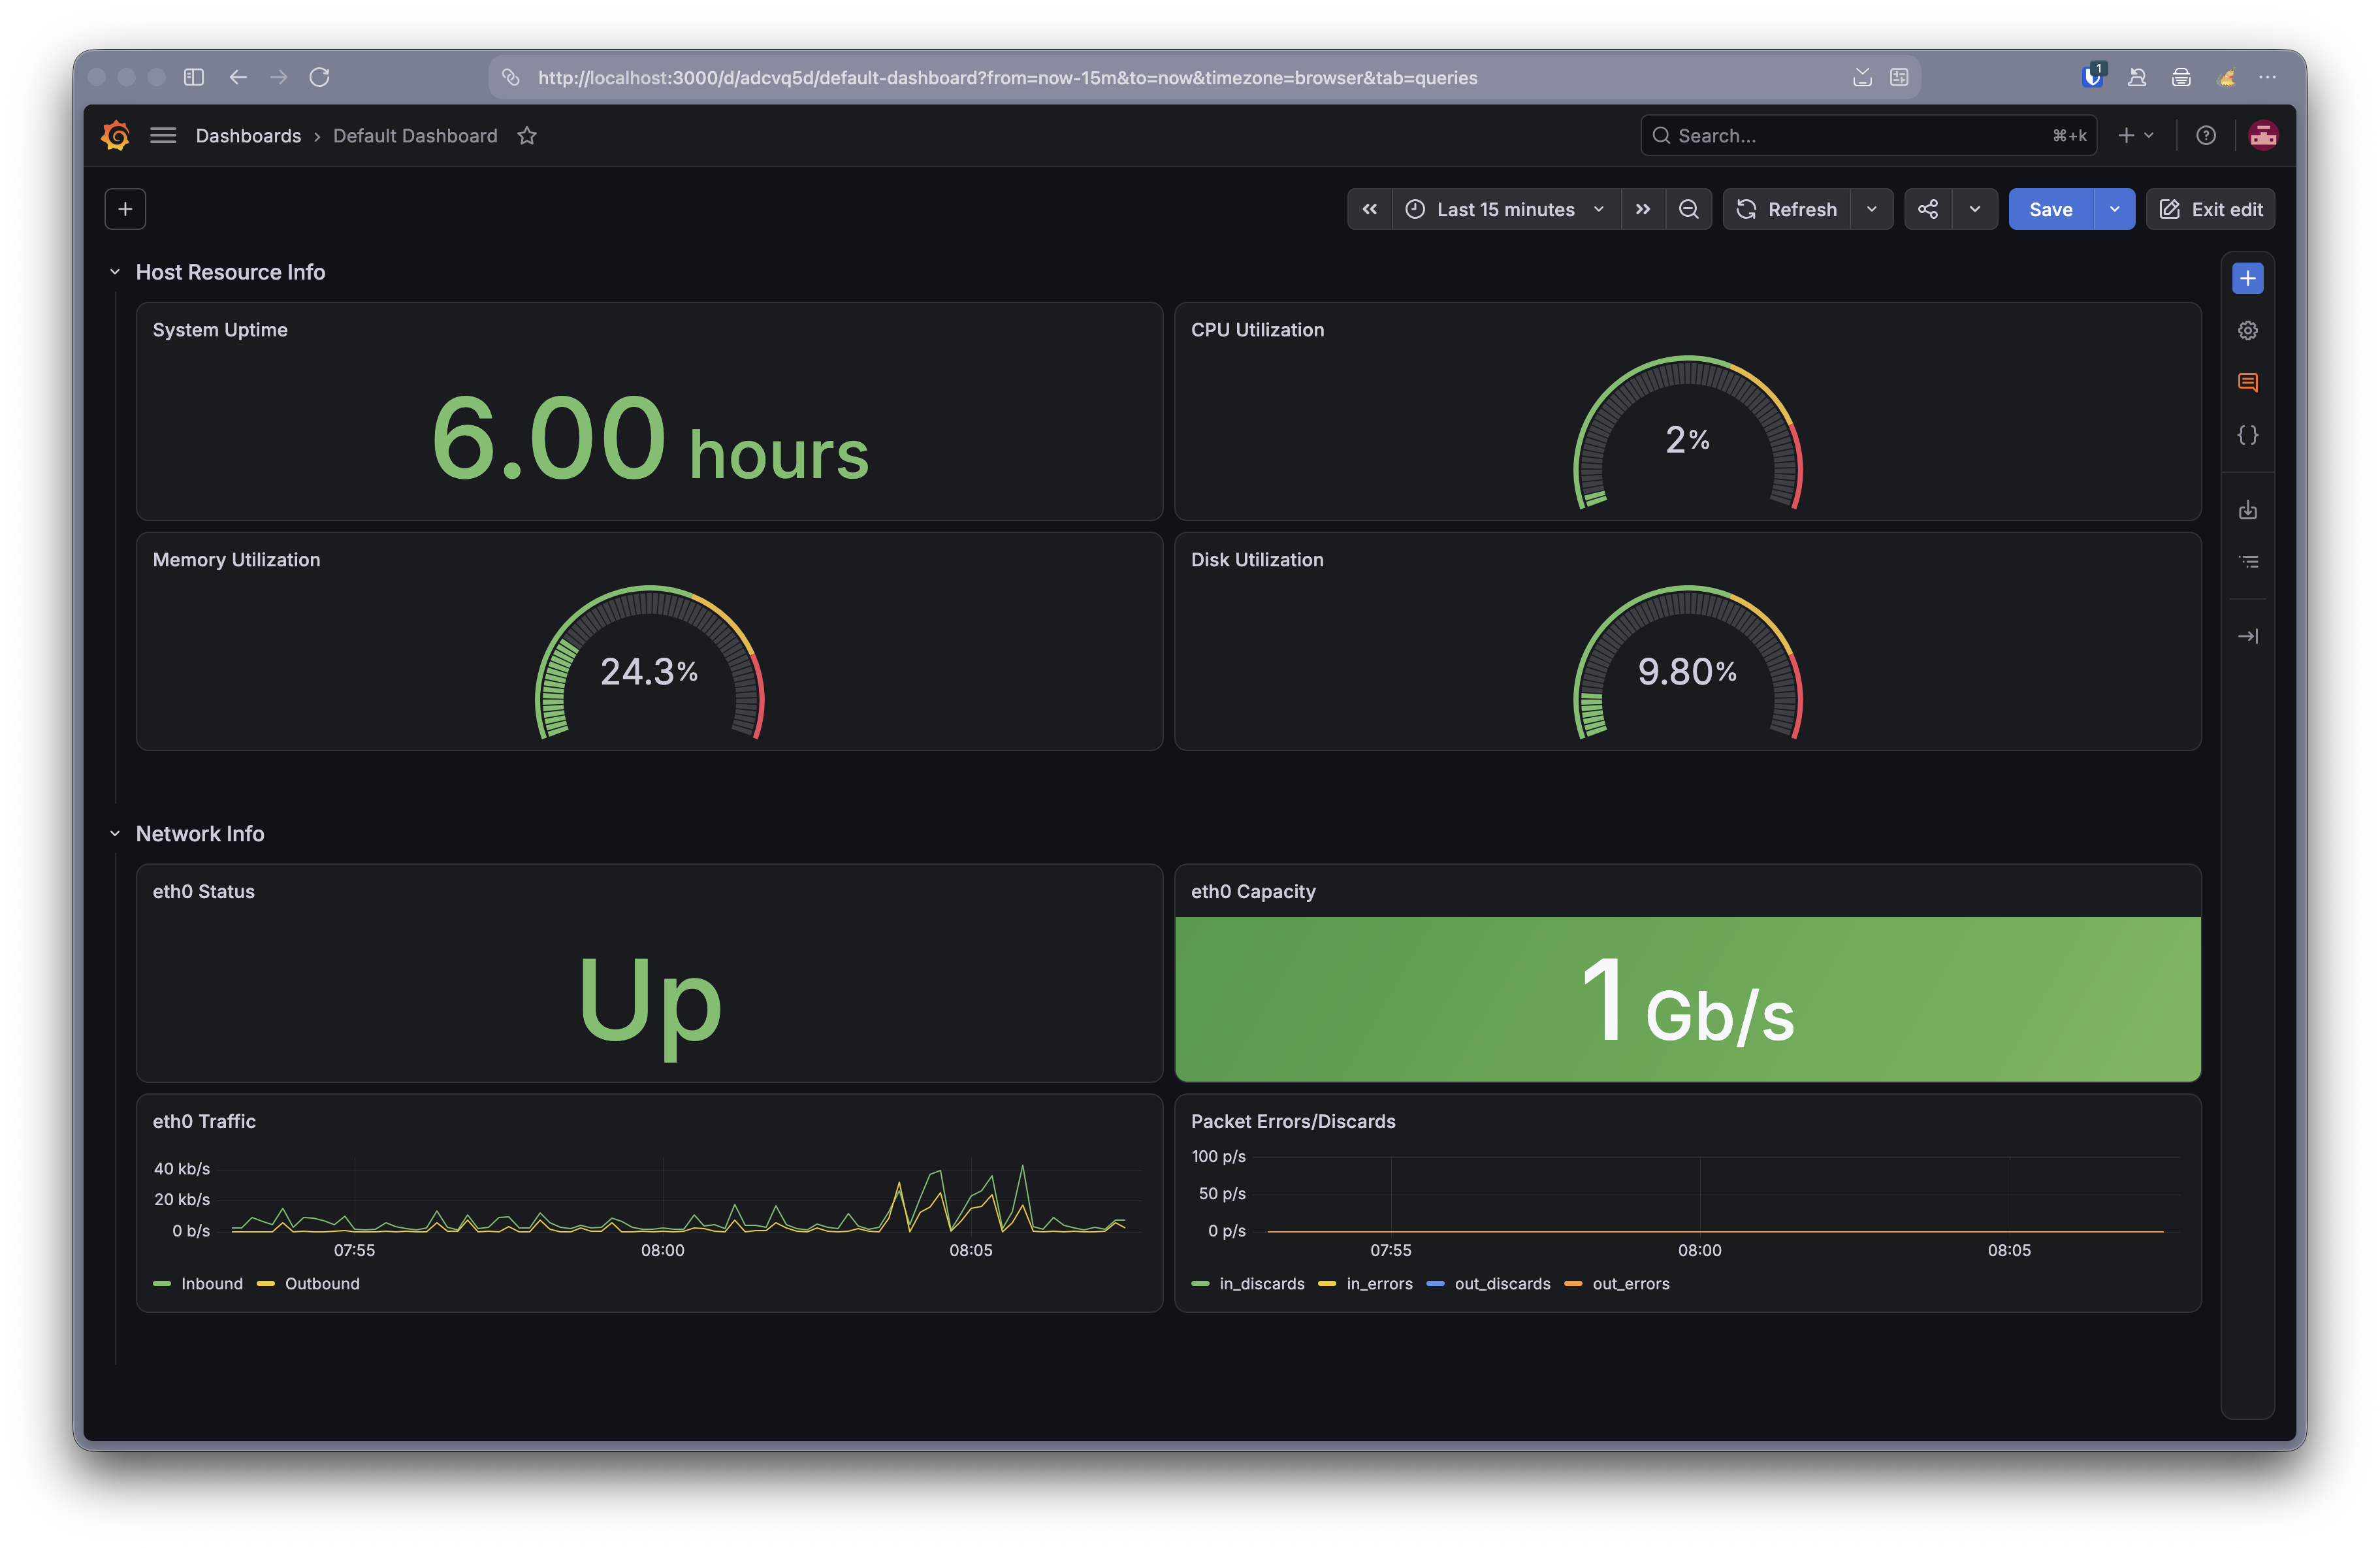This screenshot has width=2380, height=1548.
Task: Open the hamburger navigation menu
Action: click(163, 135)
